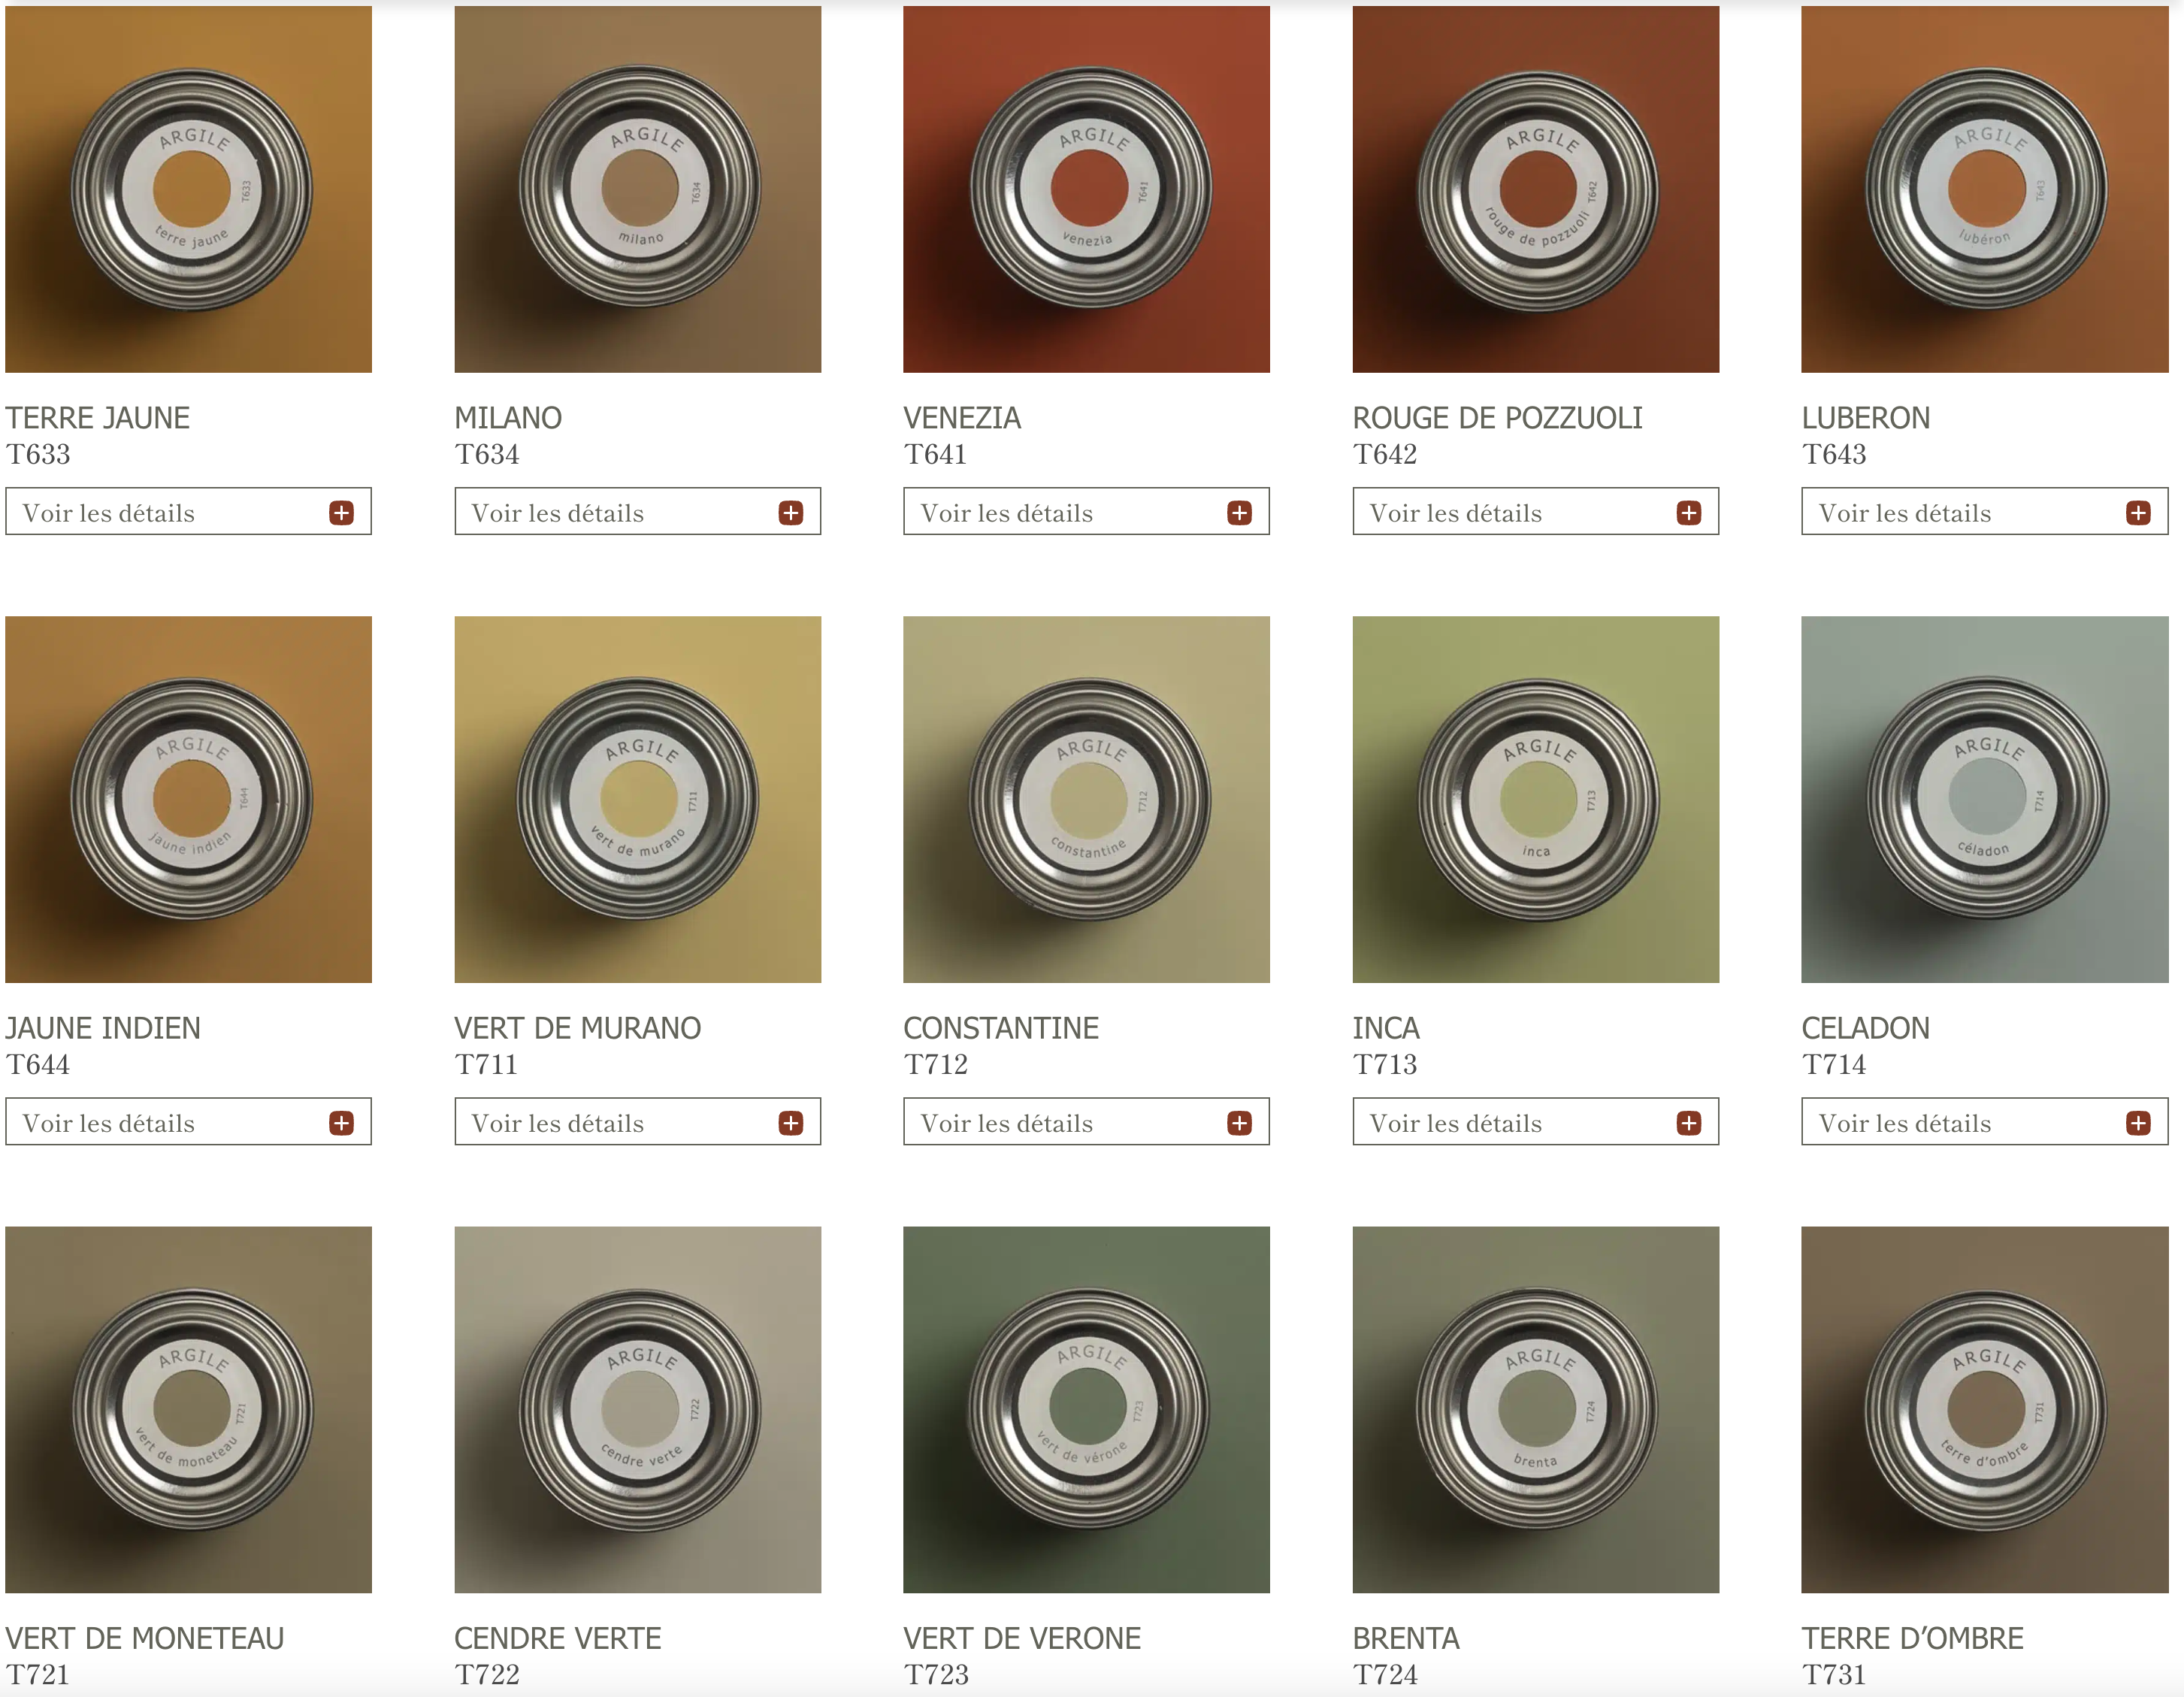Click the ROUGE DE POZZUOLI title

(x=1497, y=418)
